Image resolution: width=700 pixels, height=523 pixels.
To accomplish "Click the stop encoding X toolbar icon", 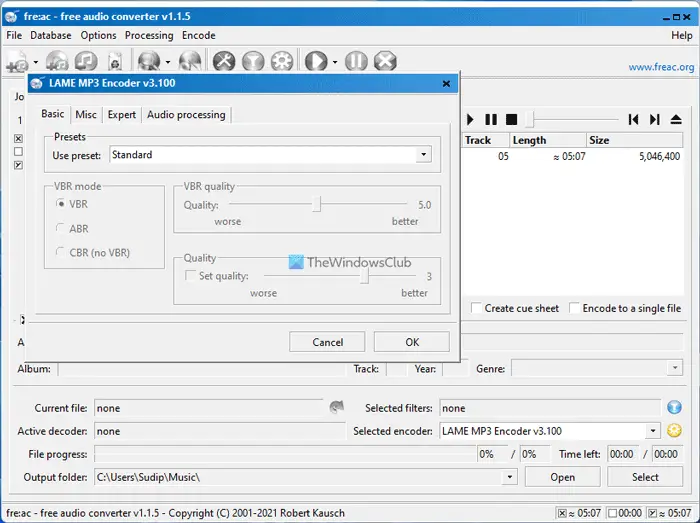I will coord(385,62).
